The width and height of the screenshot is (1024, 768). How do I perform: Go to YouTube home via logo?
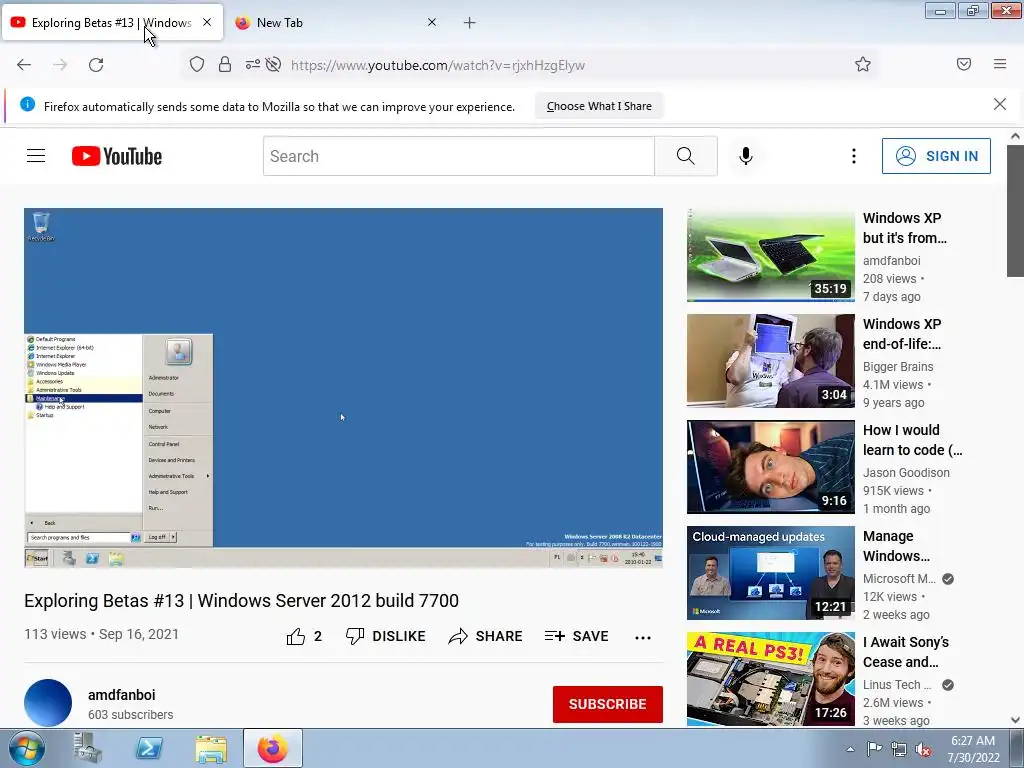pyautogui.click(x=117, y=156)
